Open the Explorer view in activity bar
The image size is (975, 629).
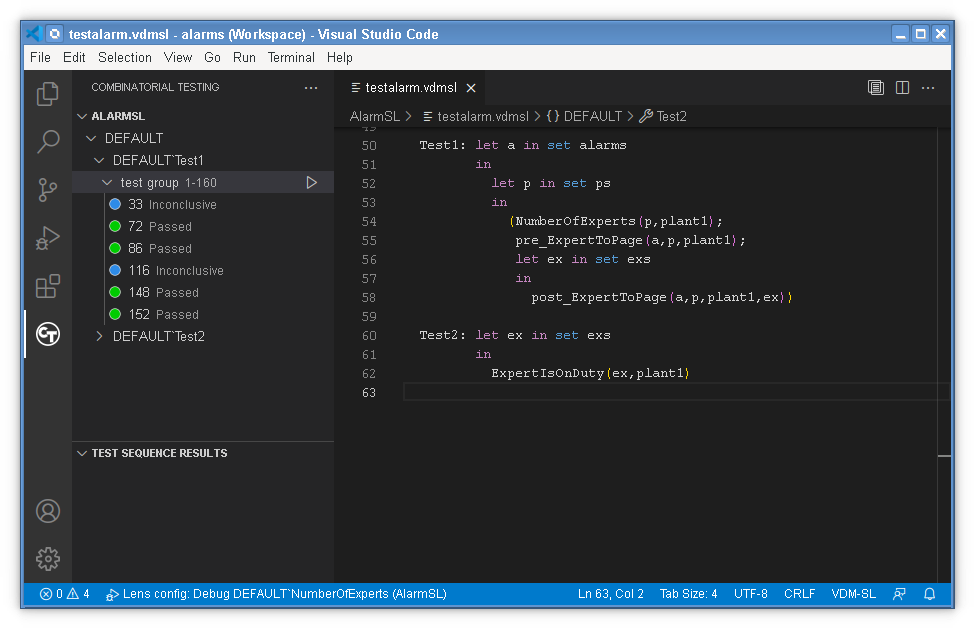(x=47, y=94)
